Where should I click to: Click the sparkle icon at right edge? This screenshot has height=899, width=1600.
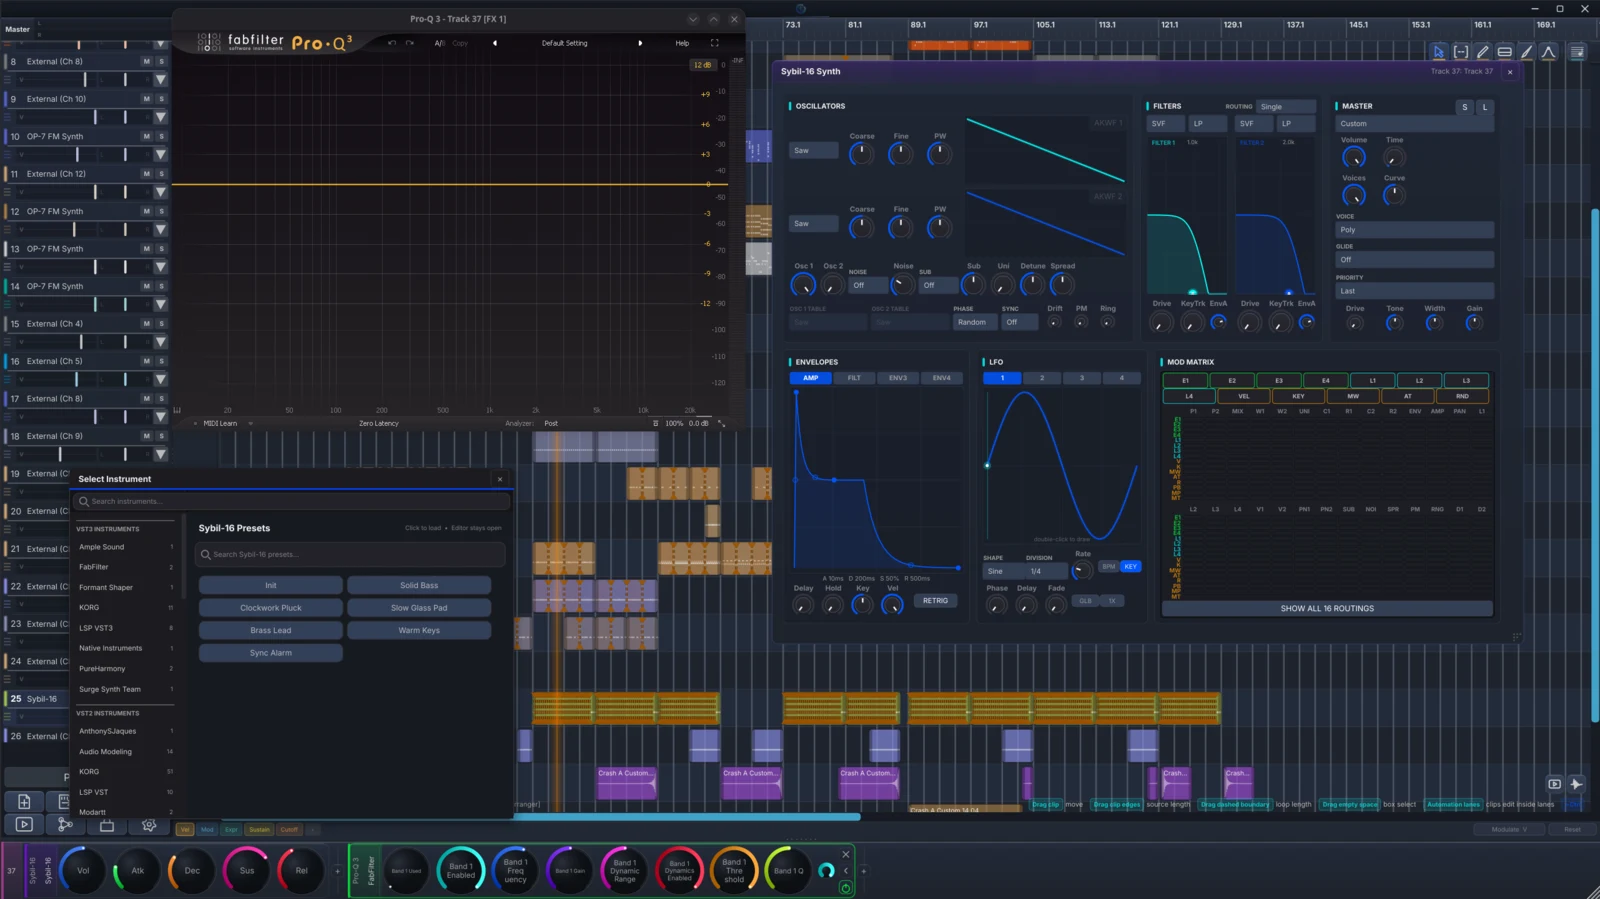1576,784
